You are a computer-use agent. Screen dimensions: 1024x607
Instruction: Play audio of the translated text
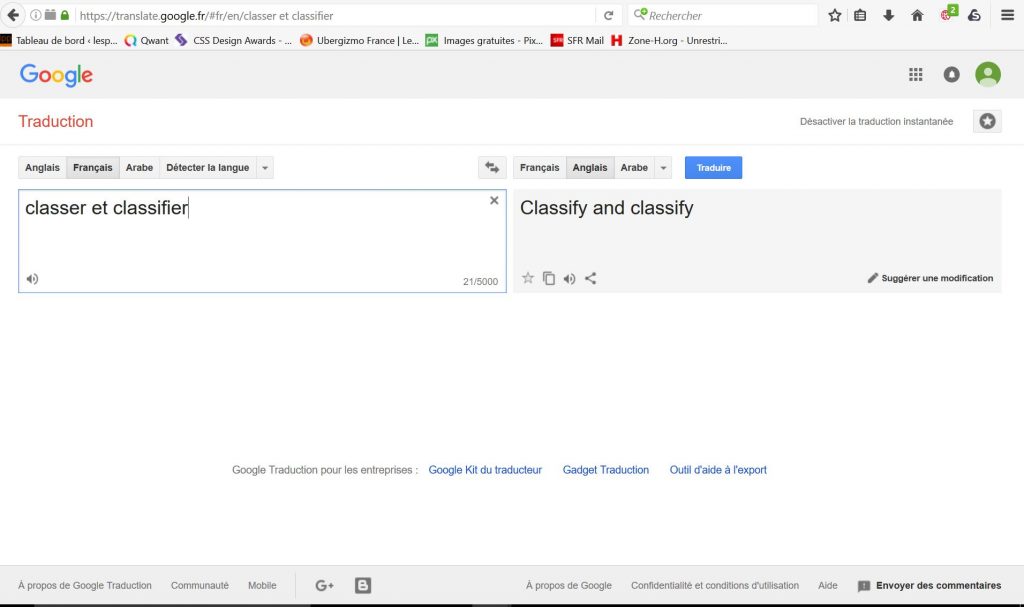point(569,279)
